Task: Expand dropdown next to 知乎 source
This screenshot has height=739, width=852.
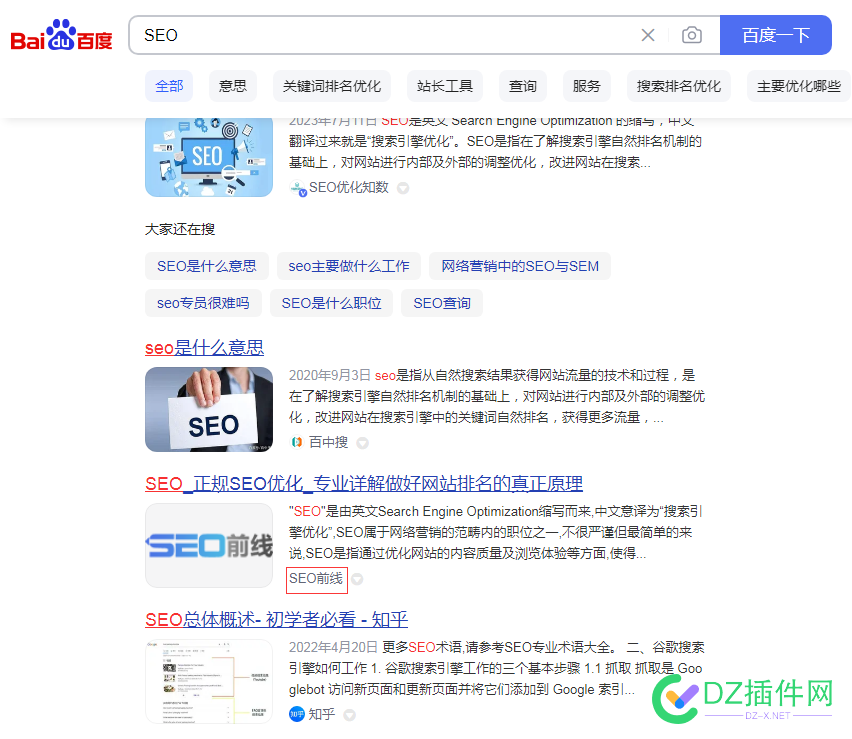Action: [350, 715]
